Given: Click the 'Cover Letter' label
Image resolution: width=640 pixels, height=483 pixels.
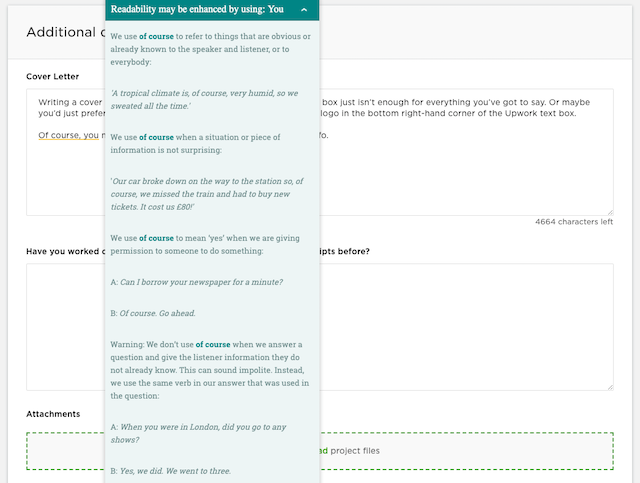Looking at the screenshot, I should (53, 76).
